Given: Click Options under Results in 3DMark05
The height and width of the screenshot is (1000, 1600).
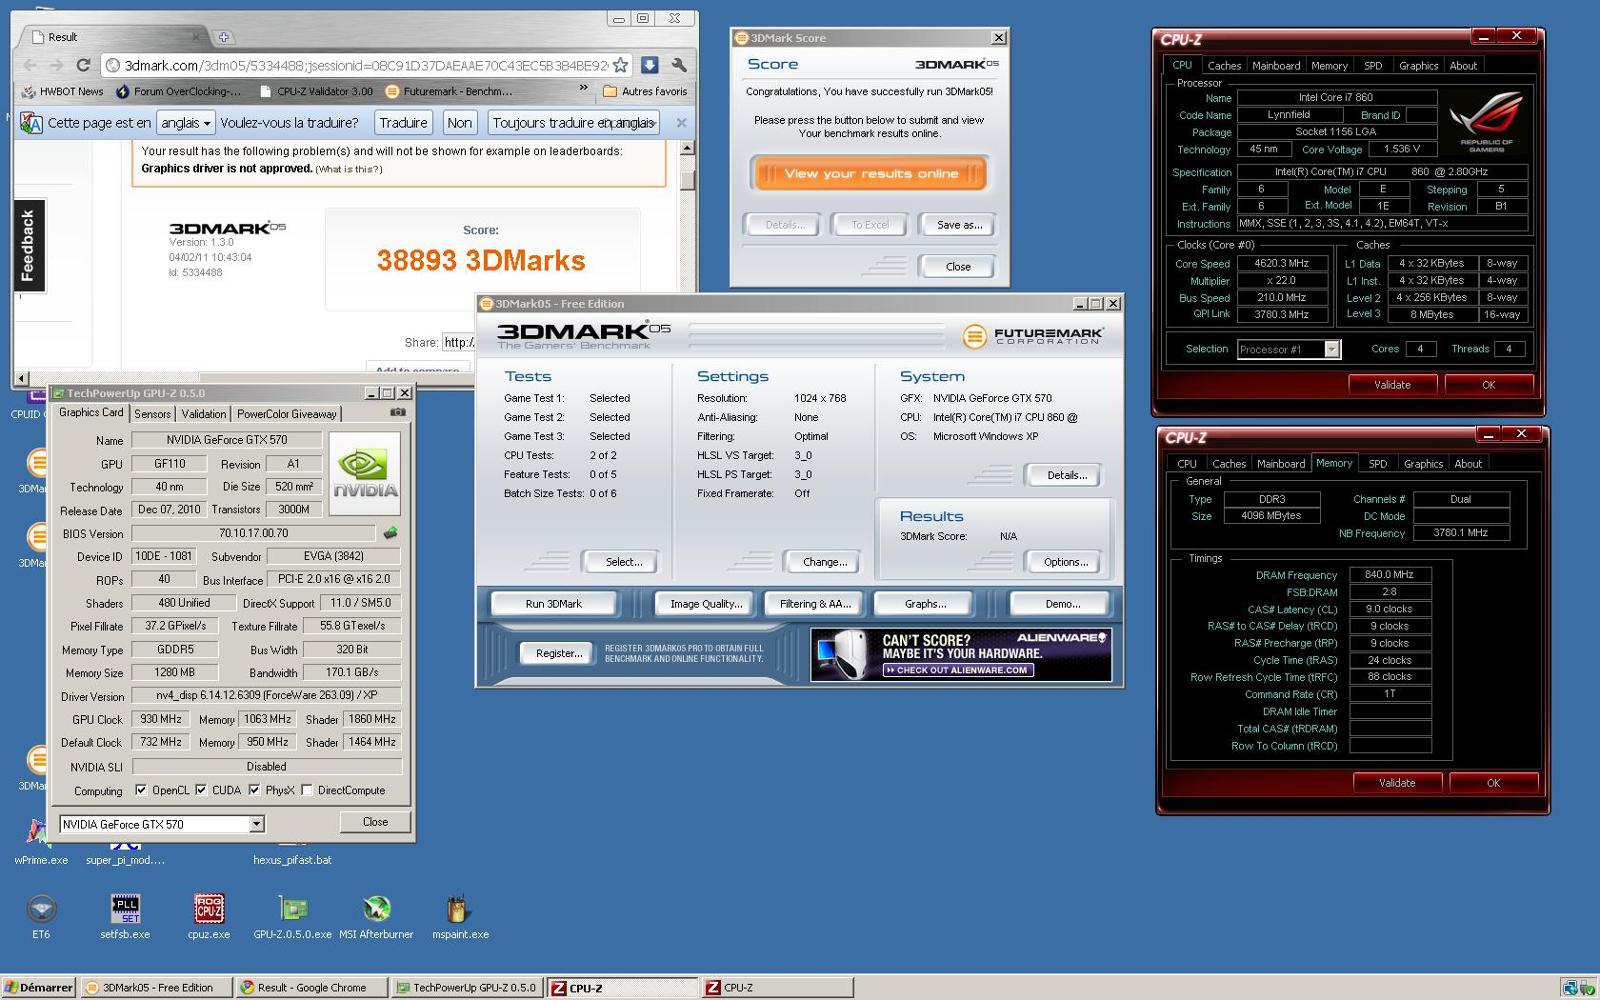Looking at the screenshot, I should pos(1065,562).
